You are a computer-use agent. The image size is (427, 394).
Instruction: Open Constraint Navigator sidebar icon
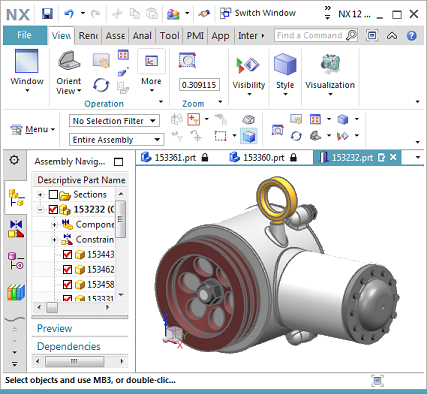16,228
